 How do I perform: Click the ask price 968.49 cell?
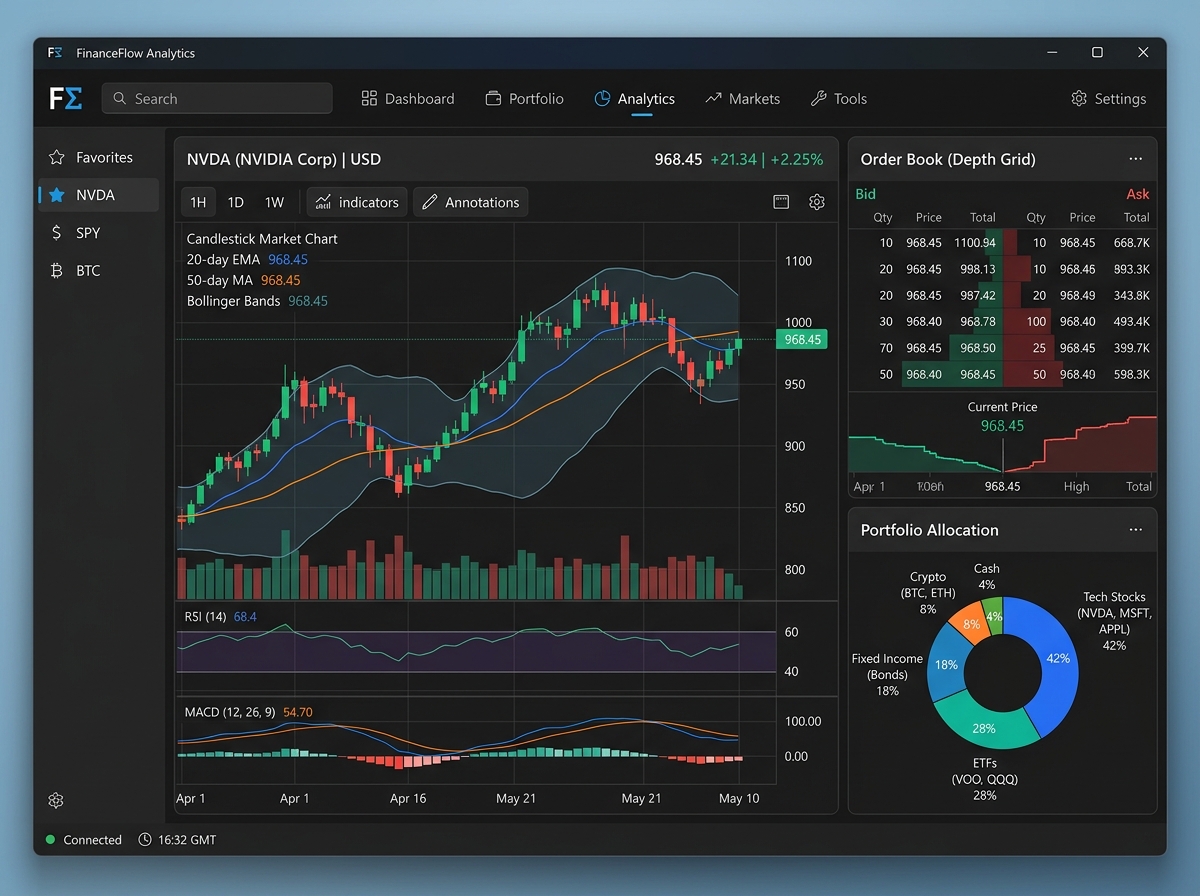click(x=1078, y=296)
